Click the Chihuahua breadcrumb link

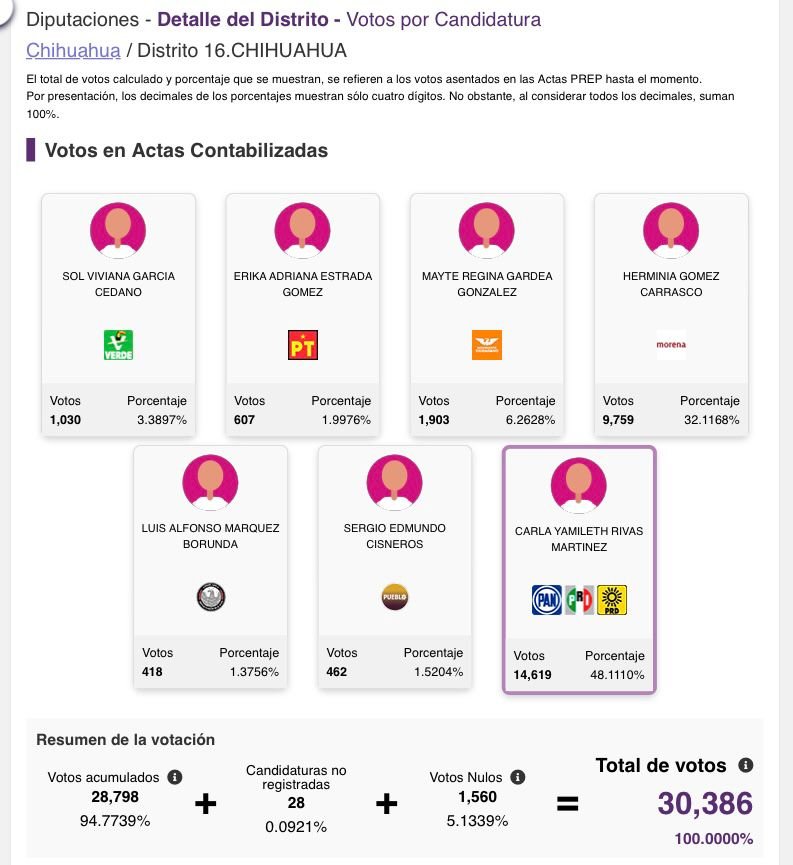(73, 51)
